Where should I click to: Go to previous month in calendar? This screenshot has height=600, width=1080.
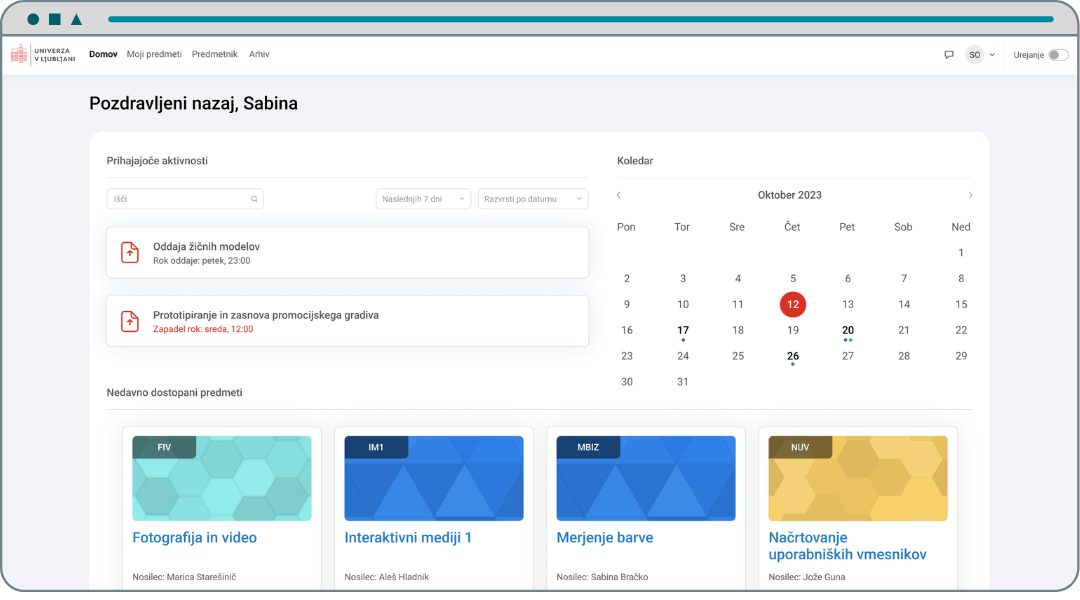point(619,195)
